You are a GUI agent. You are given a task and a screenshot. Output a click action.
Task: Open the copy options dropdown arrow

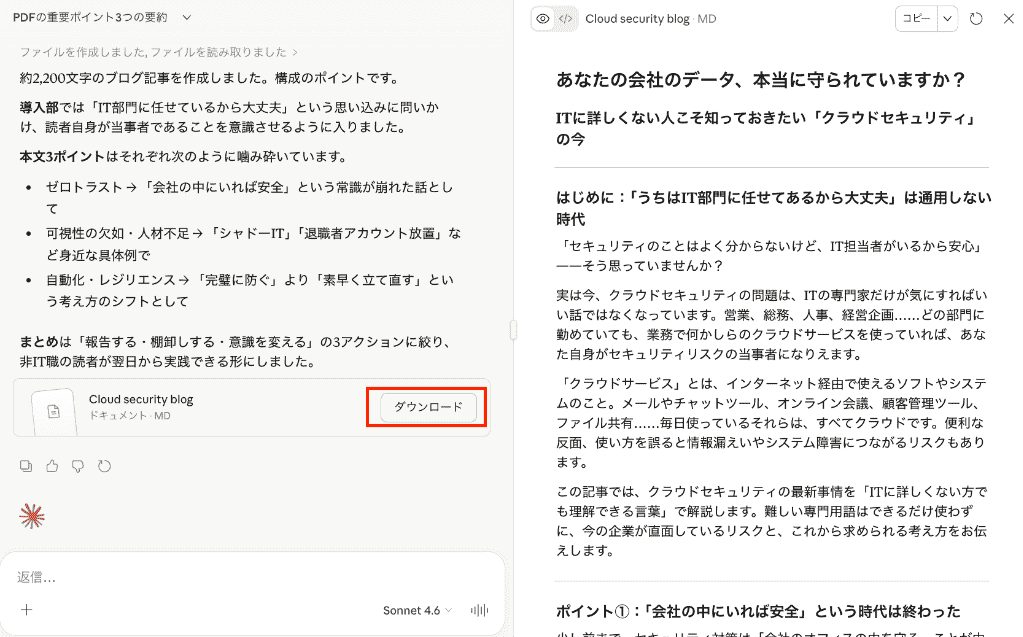(x=947, y=19)
